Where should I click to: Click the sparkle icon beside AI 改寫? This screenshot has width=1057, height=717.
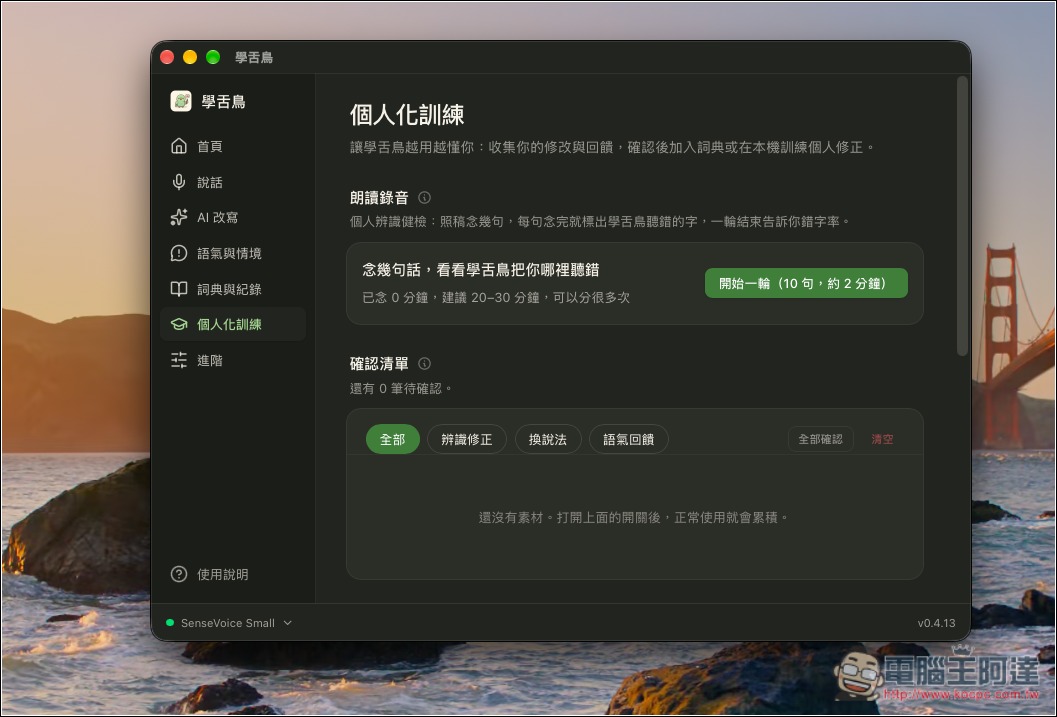pos(179,217)
